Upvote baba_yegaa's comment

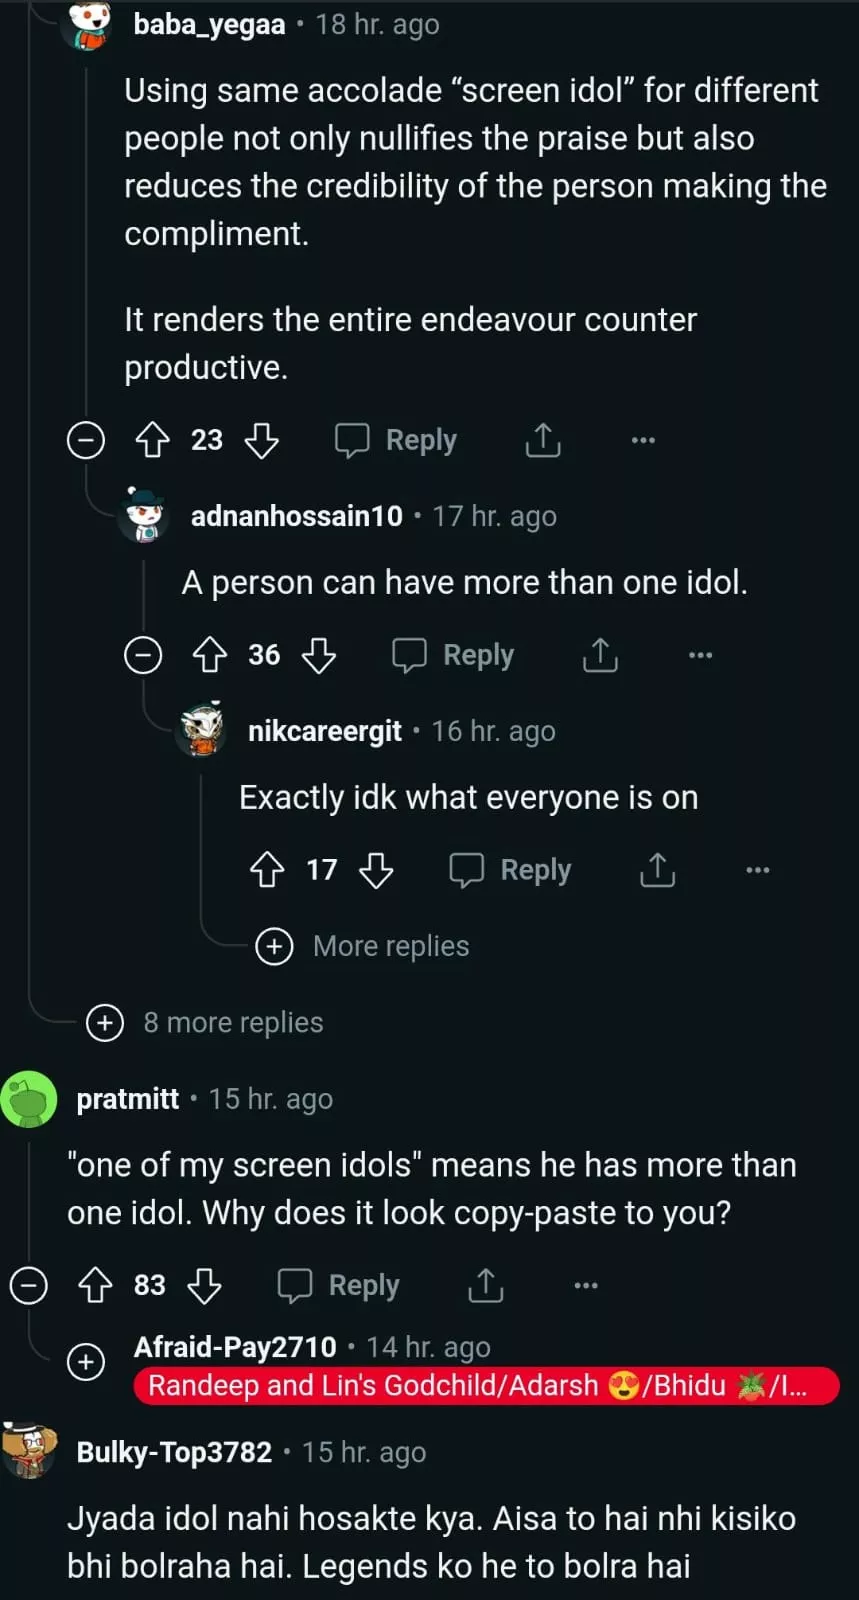pos(152,440)
